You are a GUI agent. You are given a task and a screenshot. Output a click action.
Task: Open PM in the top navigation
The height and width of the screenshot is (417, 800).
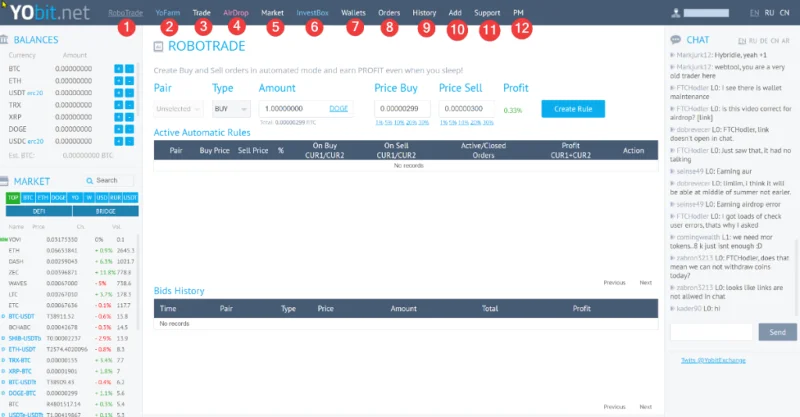(x=518, y=13)
